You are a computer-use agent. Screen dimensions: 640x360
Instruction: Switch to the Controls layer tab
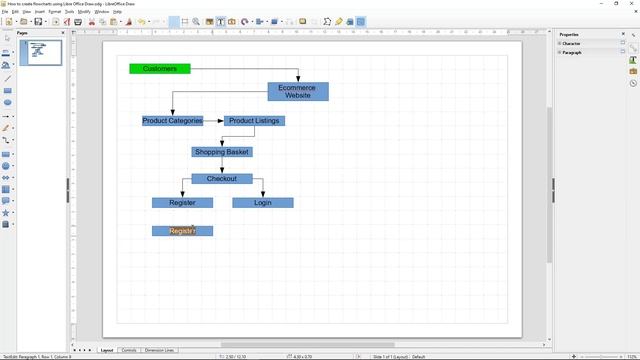point(129,350)
